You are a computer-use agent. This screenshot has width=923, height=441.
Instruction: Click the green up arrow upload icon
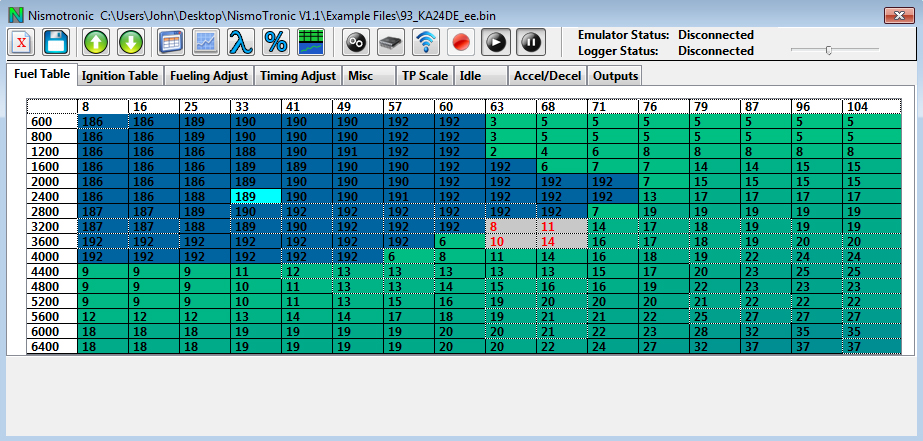pyautogui.click(x=97, y=43)
